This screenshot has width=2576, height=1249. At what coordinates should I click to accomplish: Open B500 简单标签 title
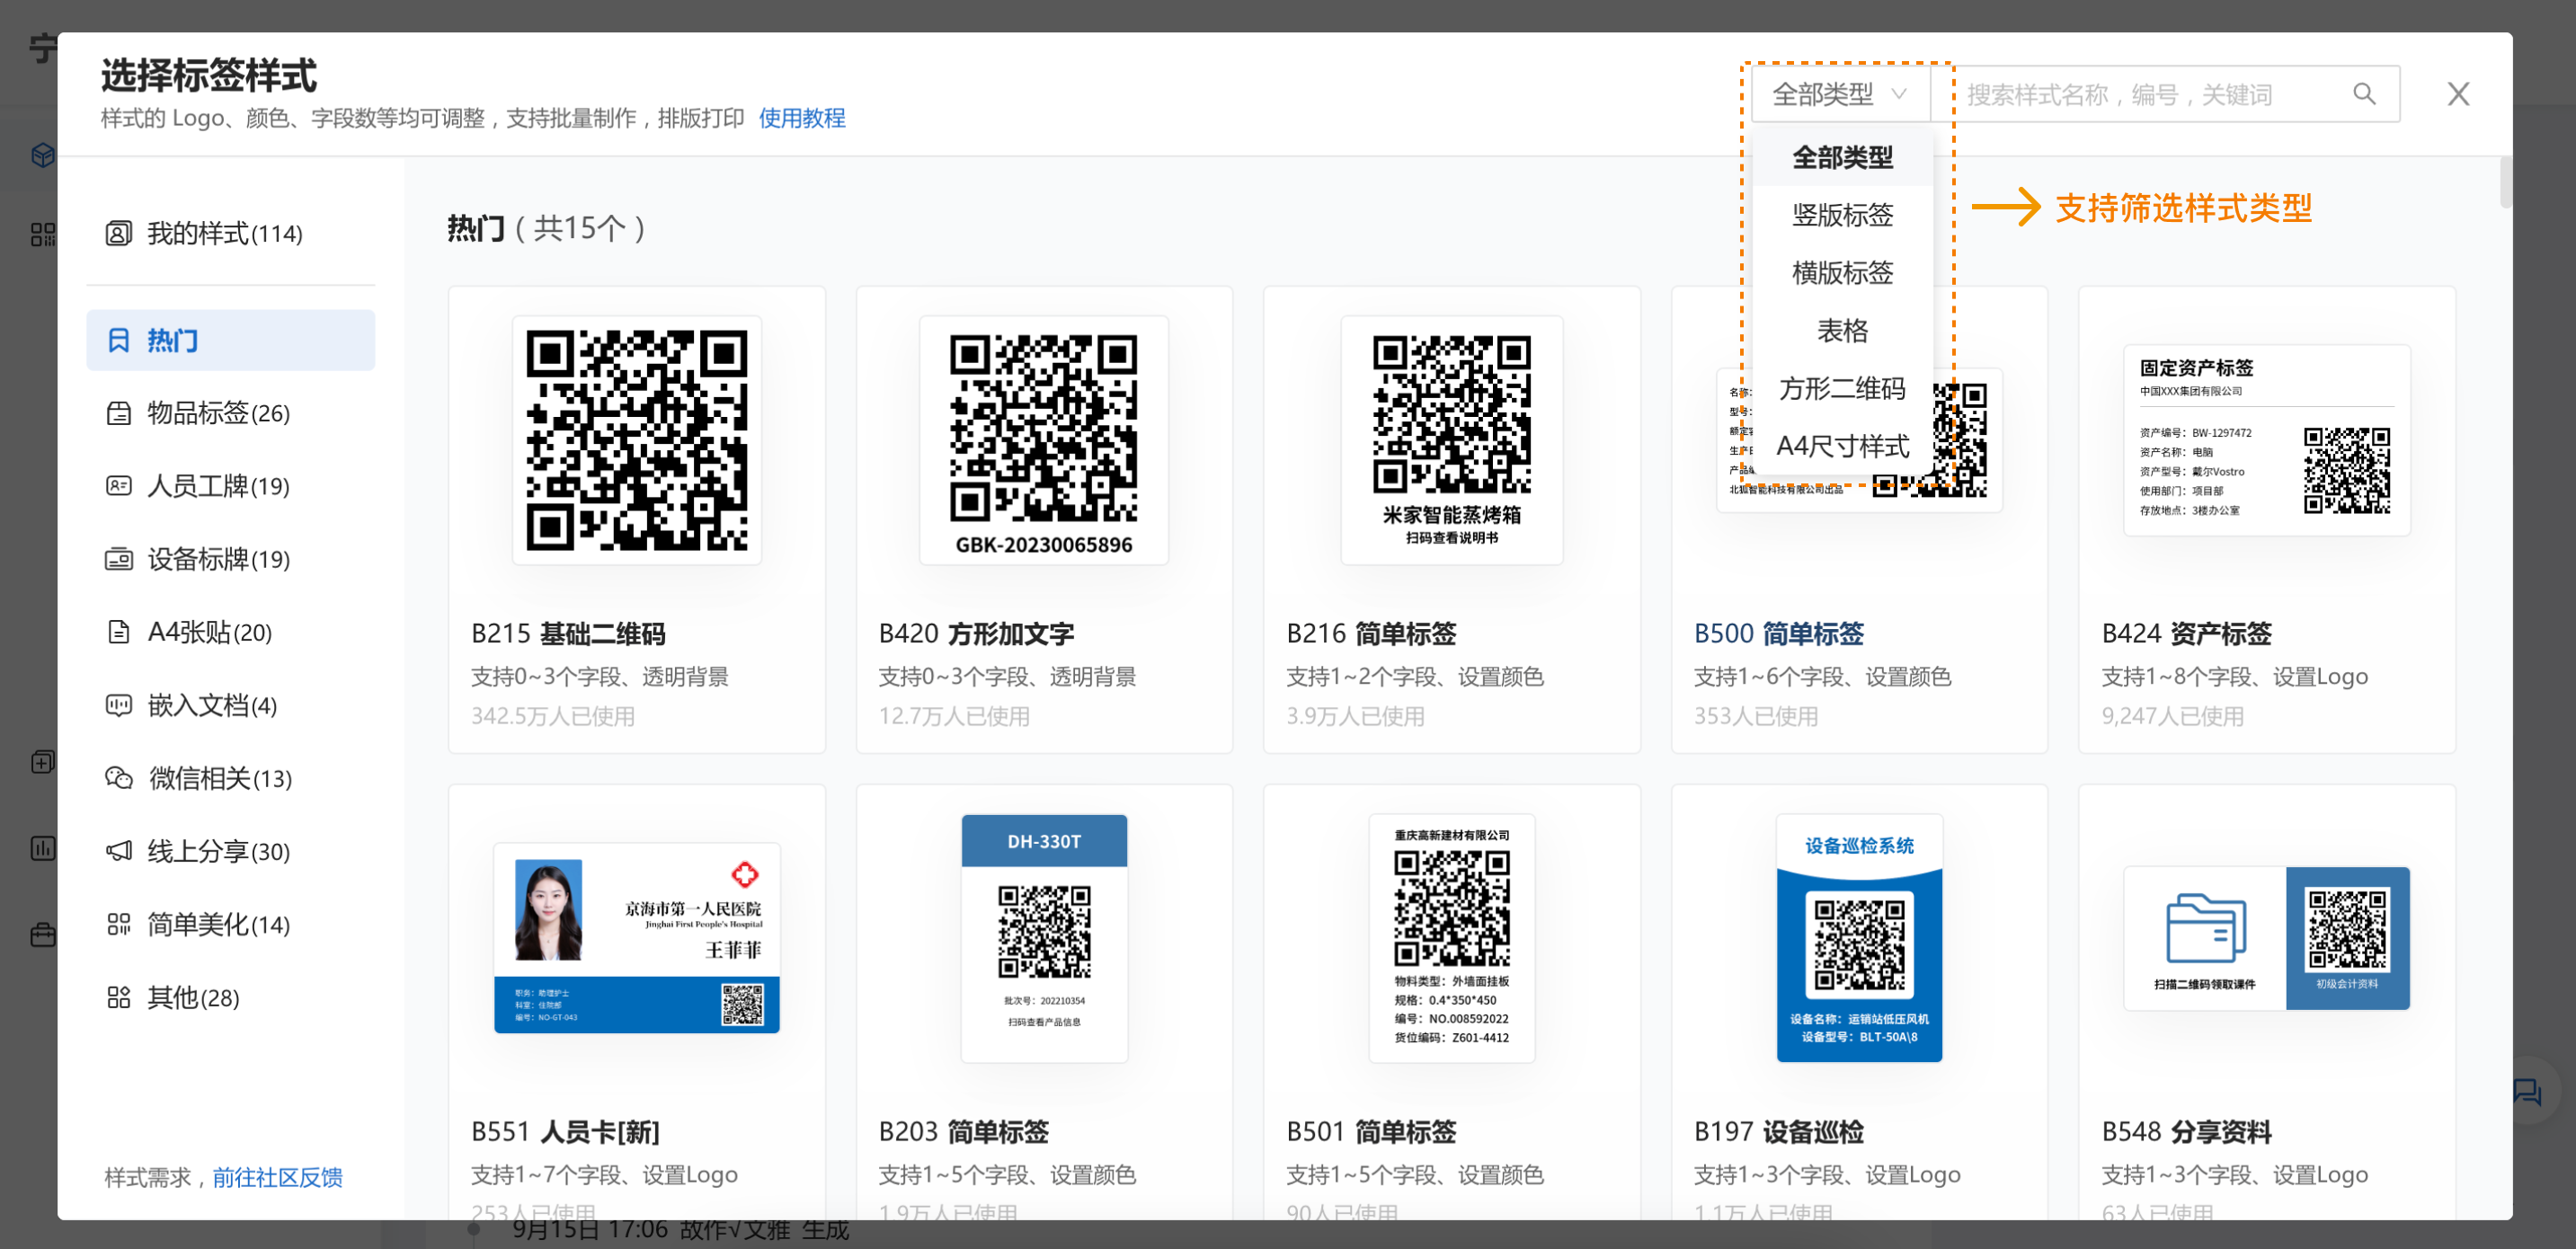click(x=1779, y=633)
